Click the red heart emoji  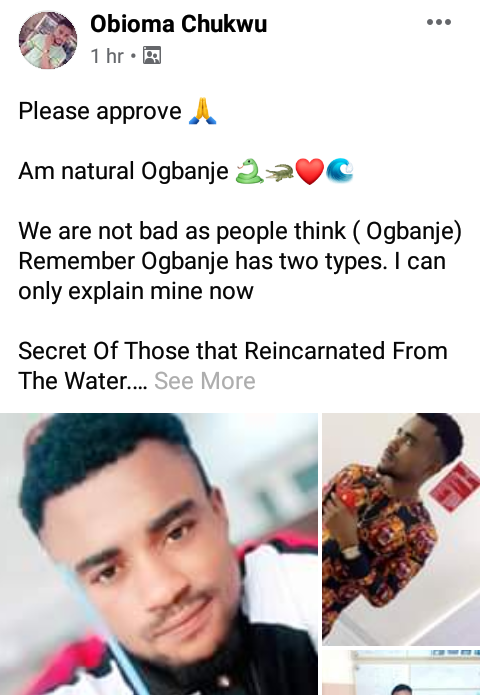point(310,172)
